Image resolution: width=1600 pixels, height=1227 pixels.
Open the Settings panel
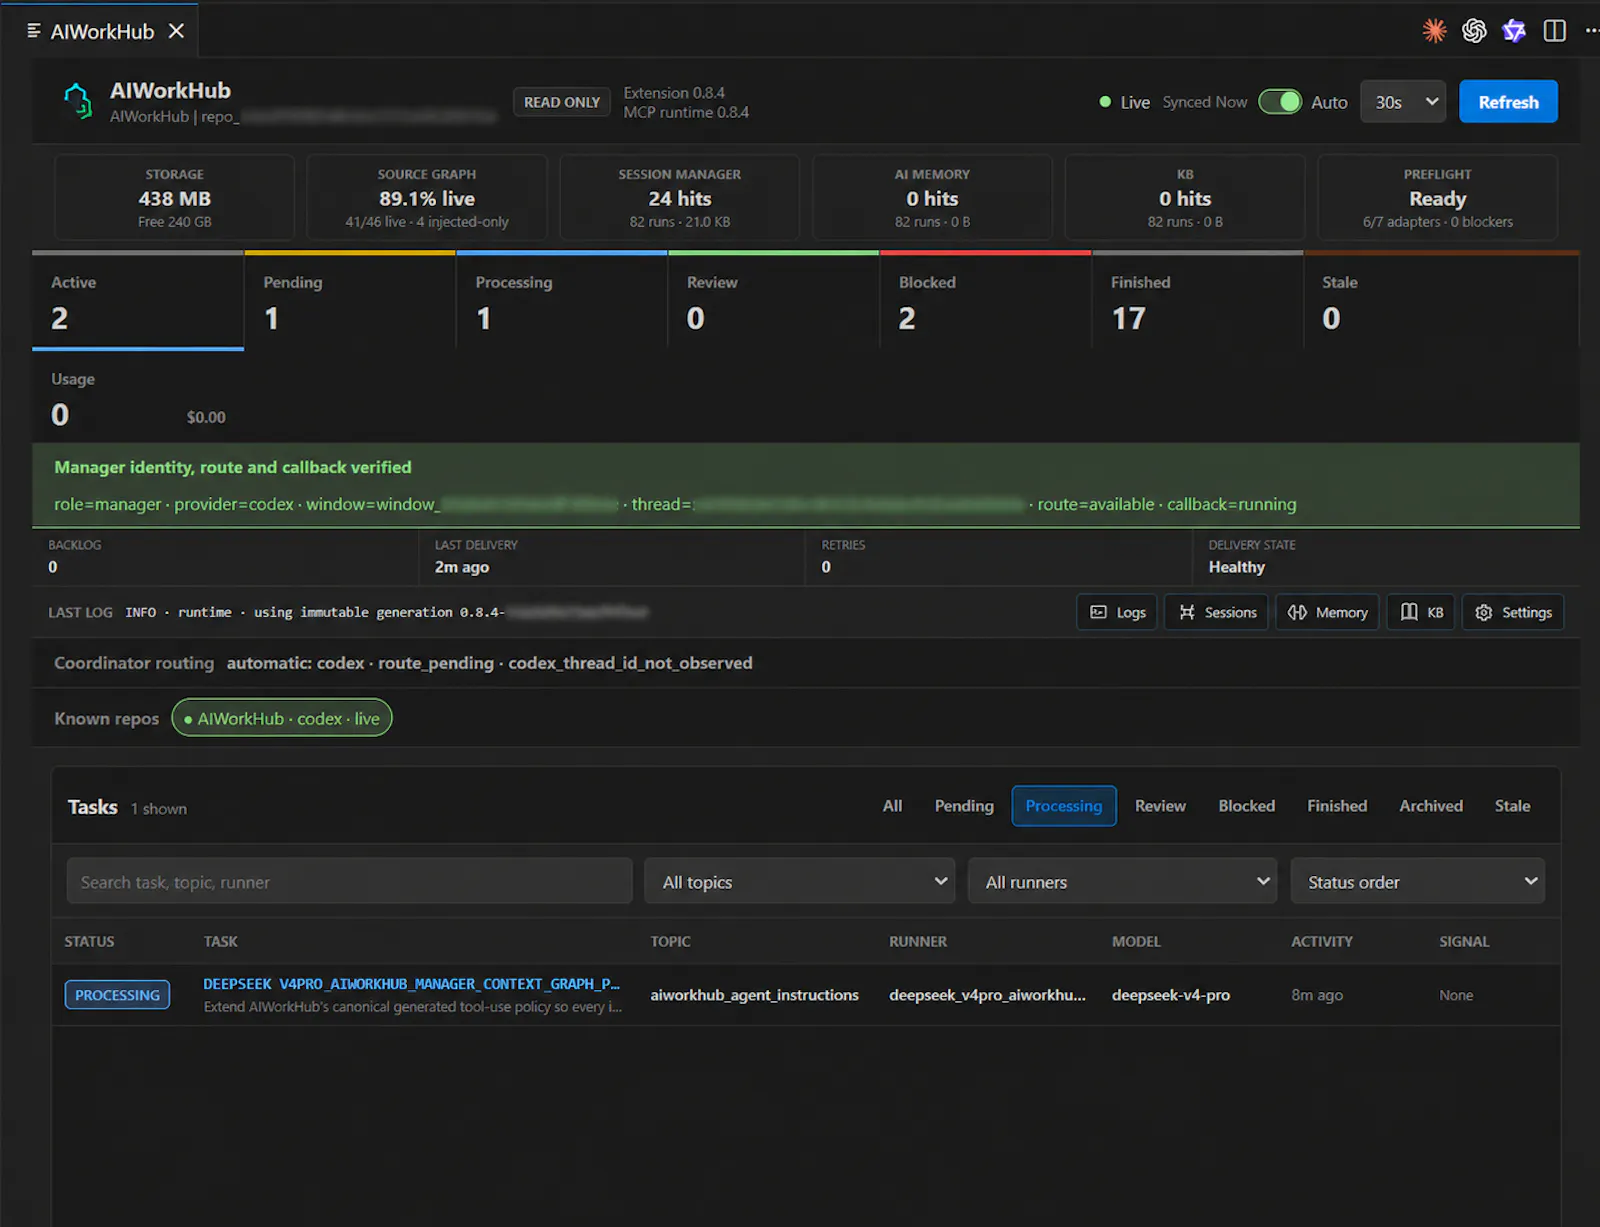(1513, 612)
